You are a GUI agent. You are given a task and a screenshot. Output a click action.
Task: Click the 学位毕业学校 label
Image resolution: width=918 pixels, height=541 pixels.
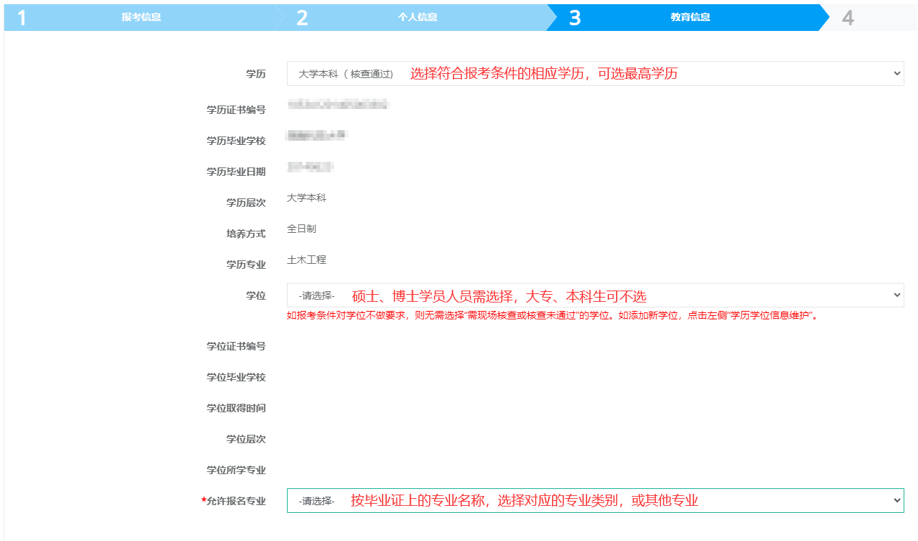click(236, 377)
